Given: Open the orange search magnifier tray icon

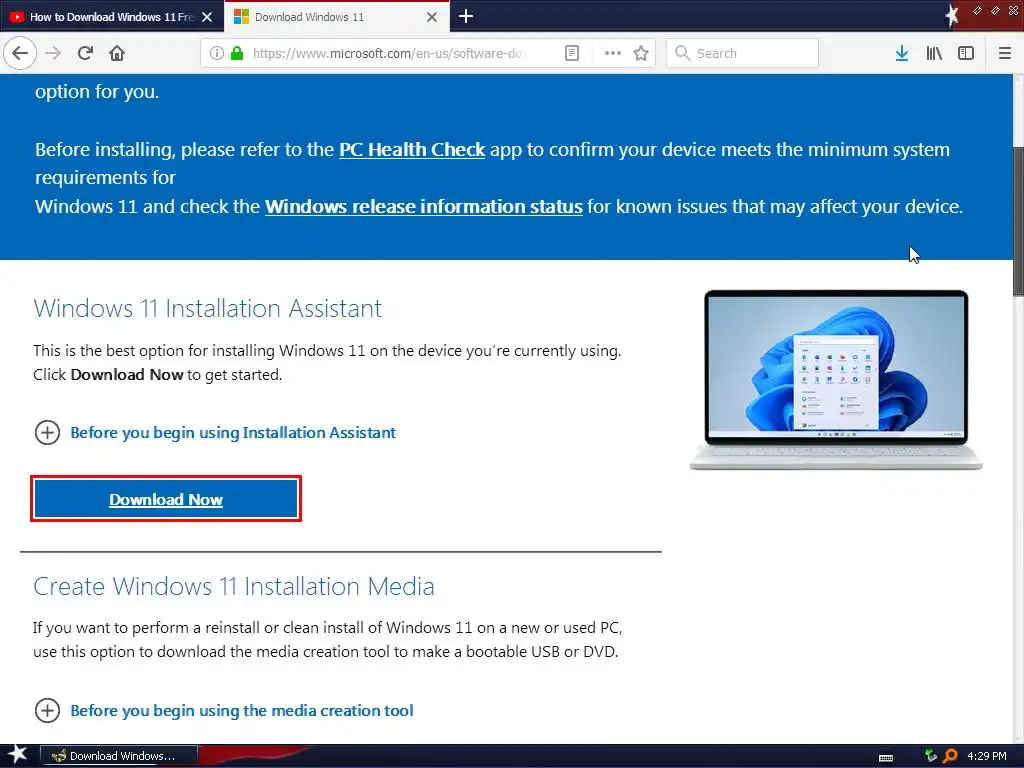Looking at the screenshot, I should tap(950, 756).
